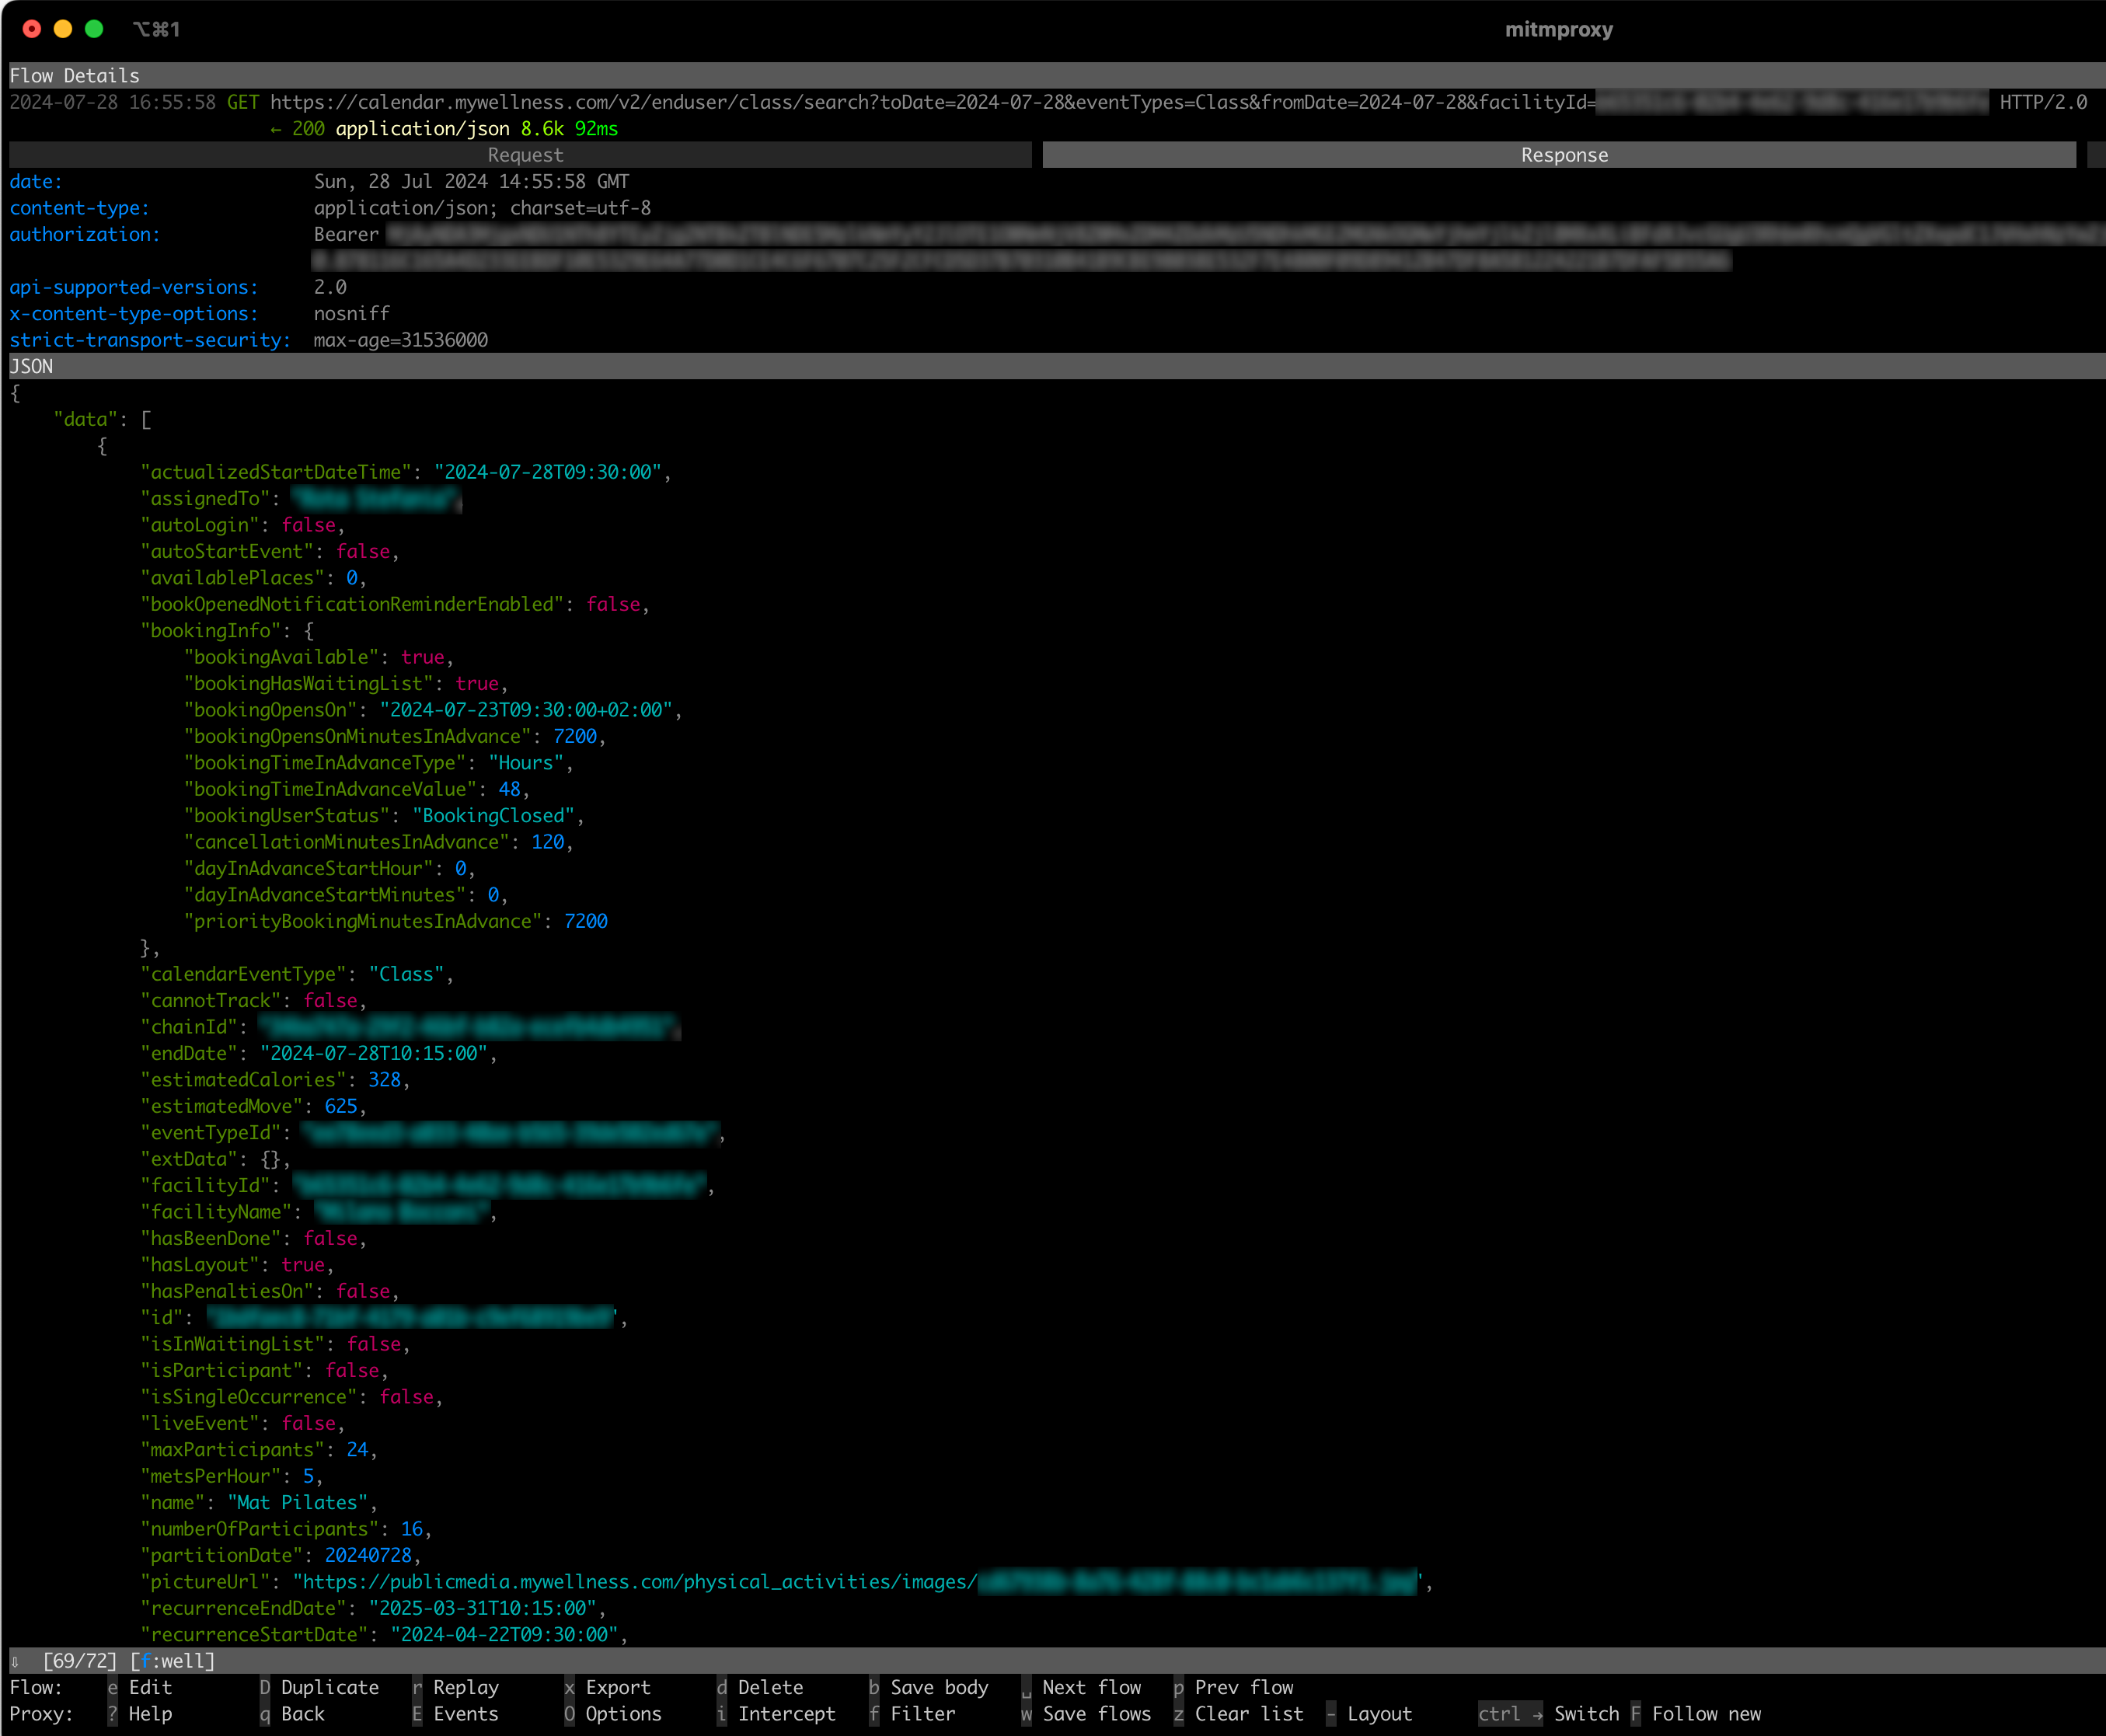Click the partitionDate 20240728 line

click(281, 1555)
